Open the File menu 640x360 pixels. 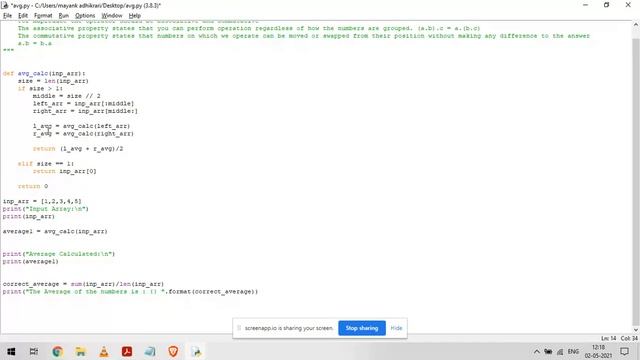pos(7,16)
